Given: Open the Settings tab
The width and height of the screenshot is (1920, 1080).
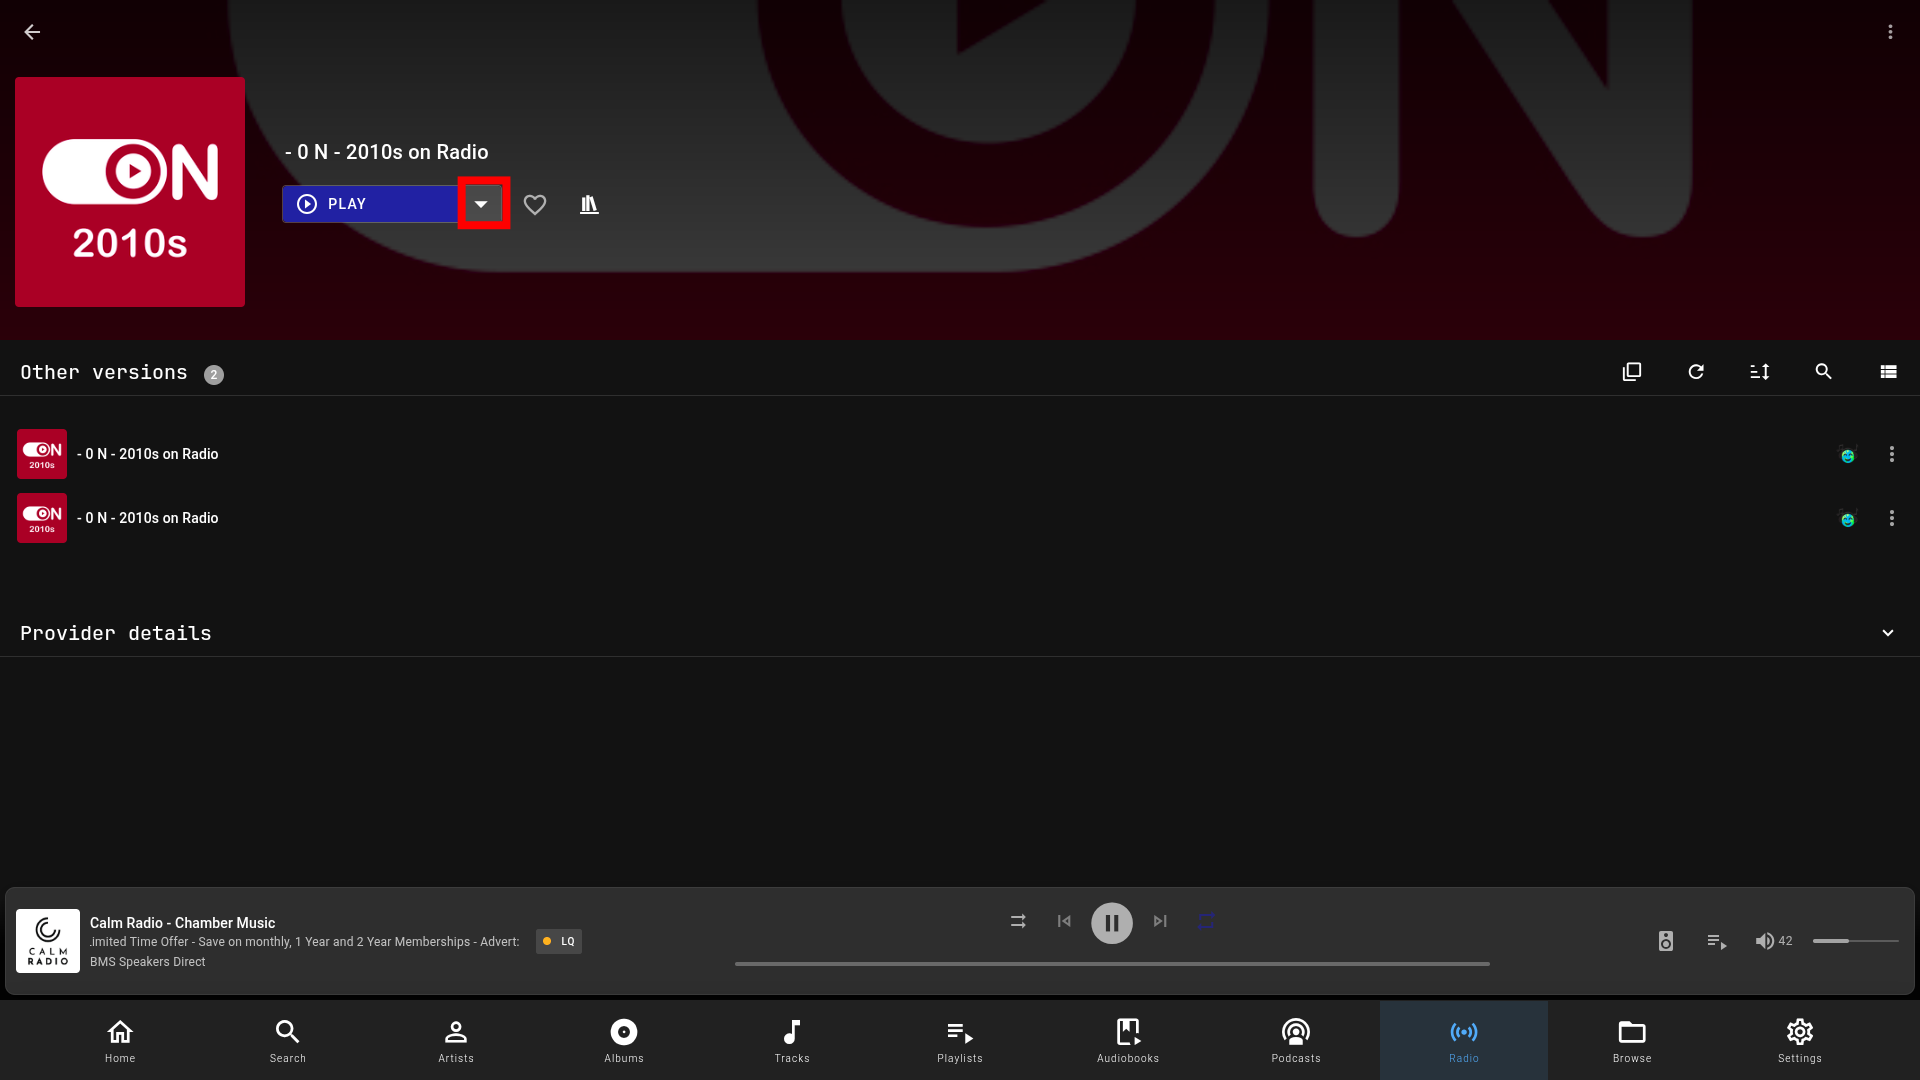Looking at the screenshot, I should [x=1800, y=1040].
